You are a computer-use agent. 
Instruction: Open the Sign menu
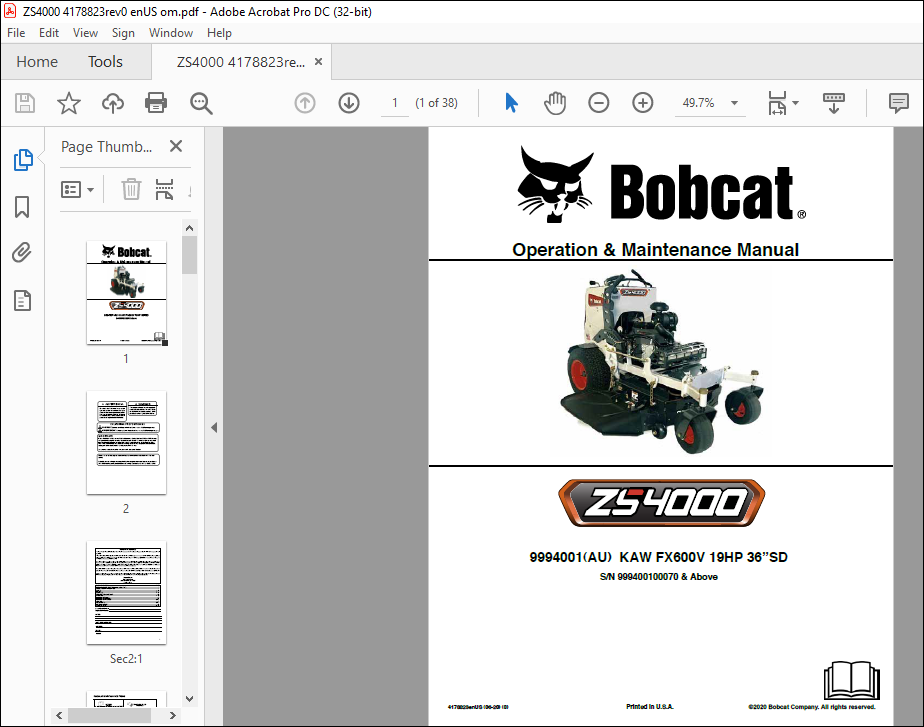(123, 33)
